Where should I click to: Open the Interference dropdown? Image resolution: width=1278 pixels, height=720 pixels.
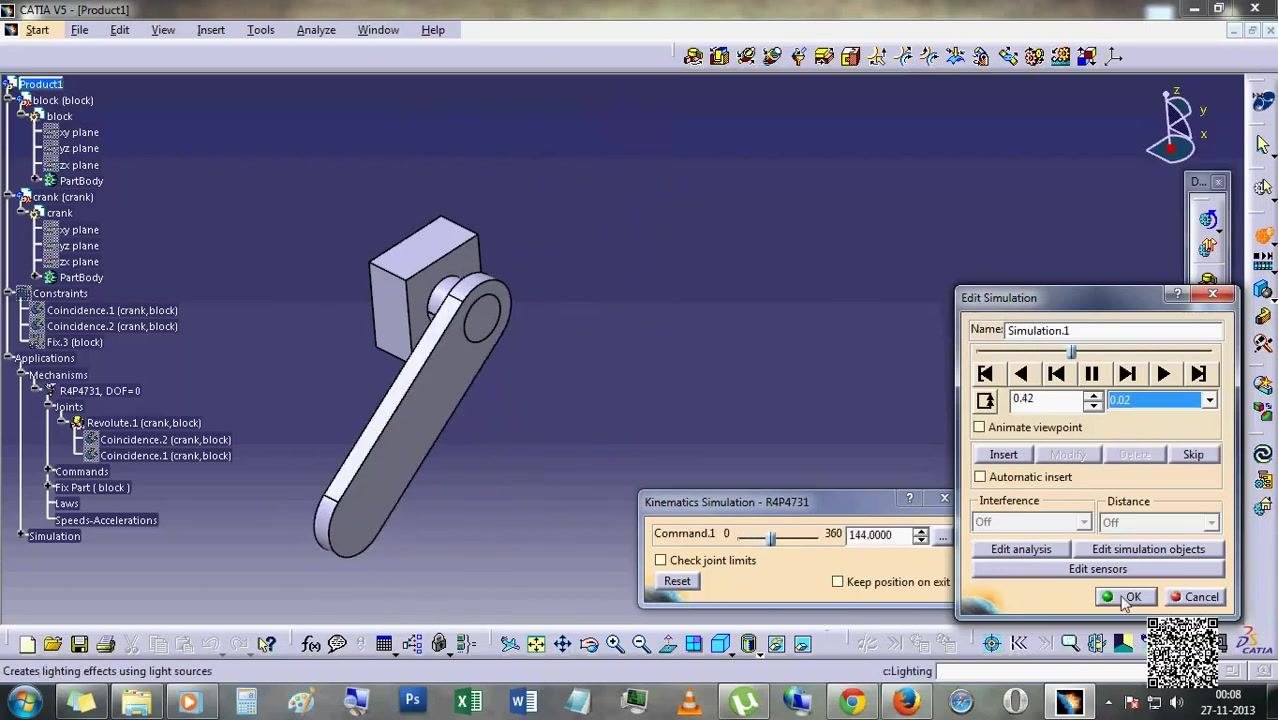pyautogui.click(x=1084, y=523)
